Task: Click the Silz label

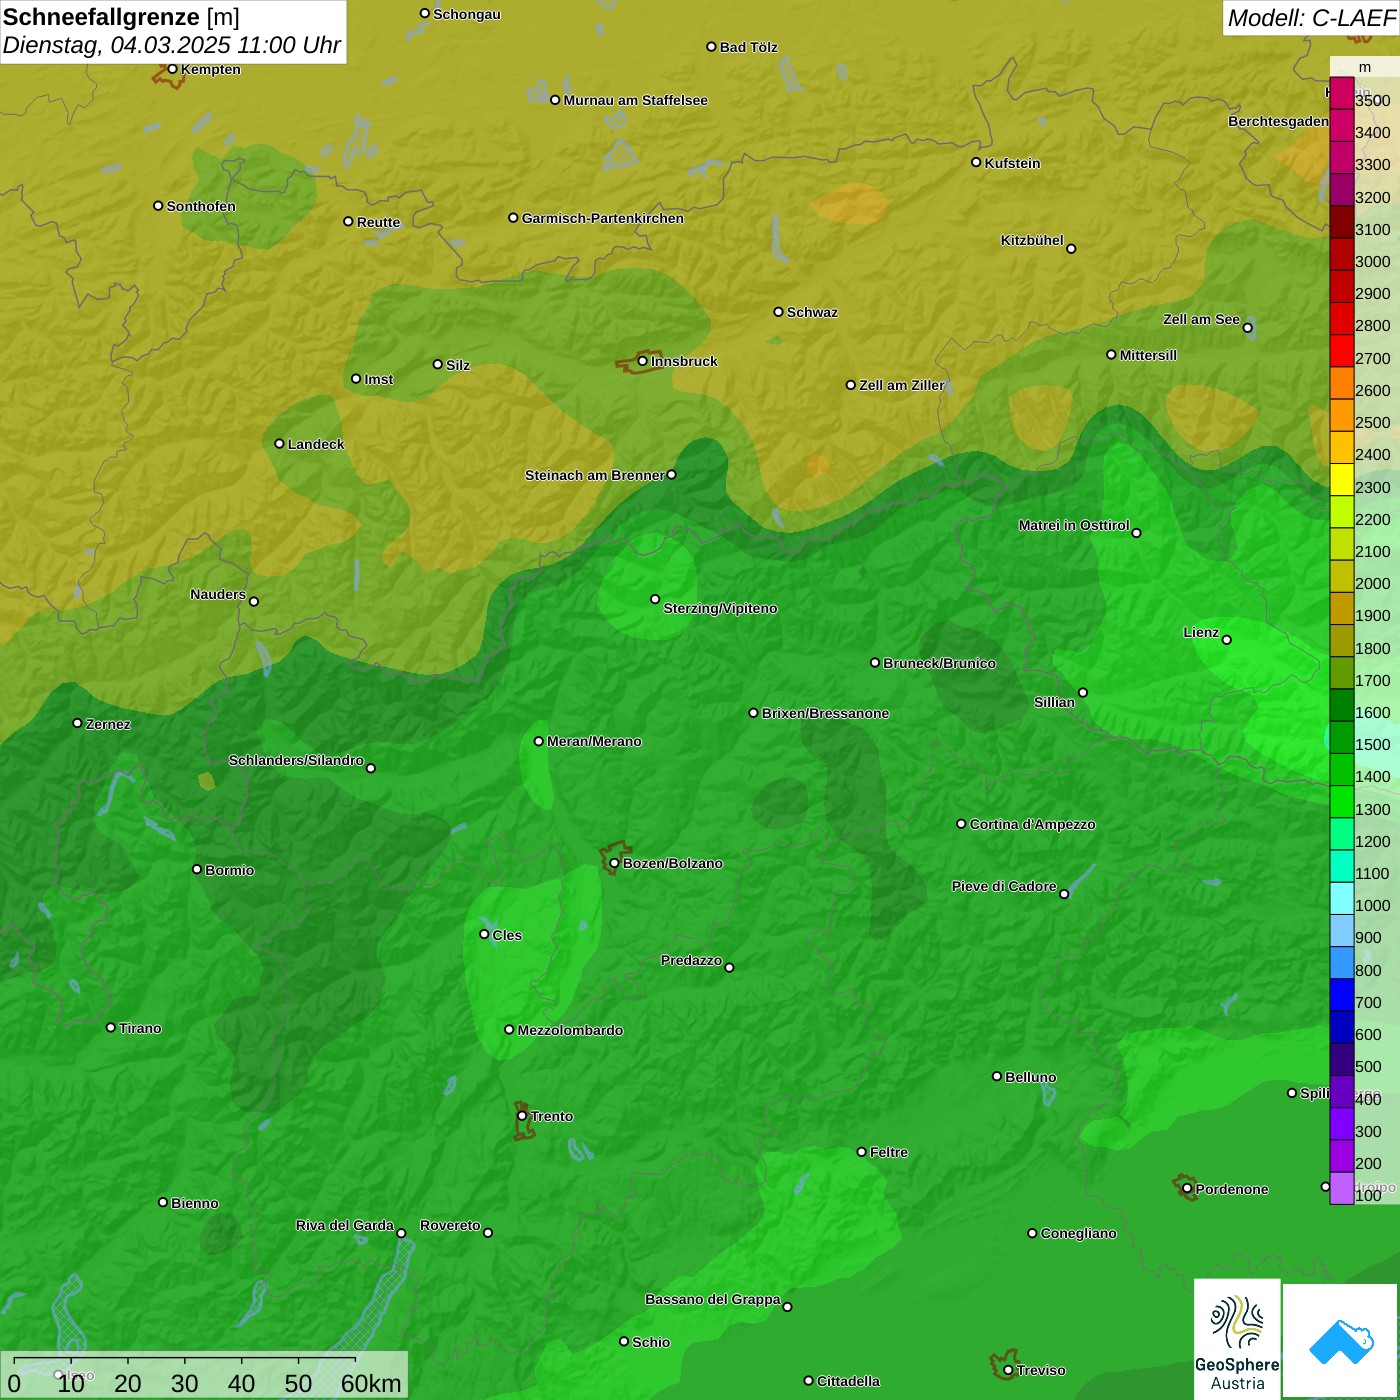Action: 458,365
